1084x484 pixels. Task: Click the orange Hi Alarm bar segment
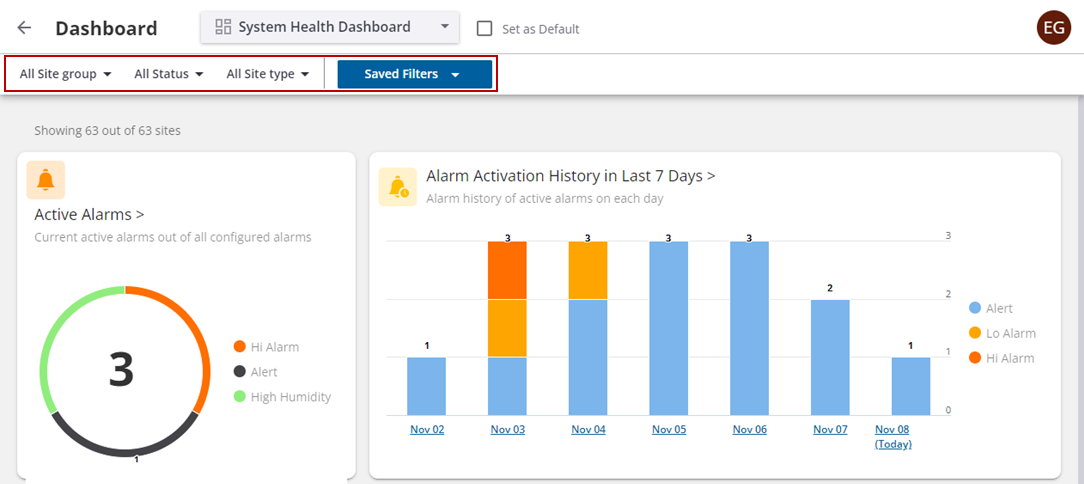507,270
